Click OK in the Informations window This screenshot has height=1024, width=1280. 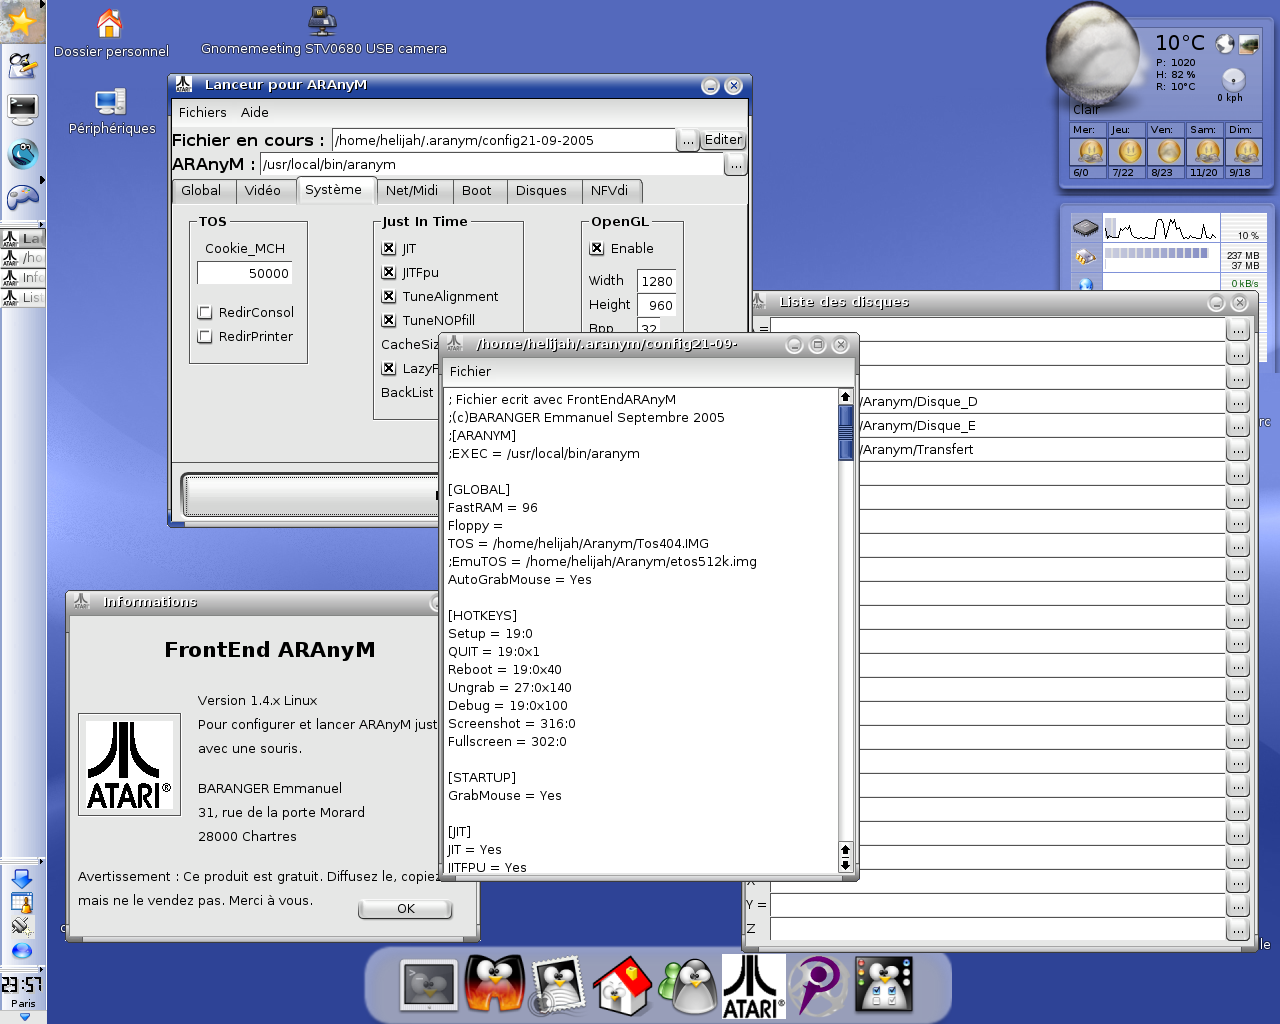[x=405, y=909]
